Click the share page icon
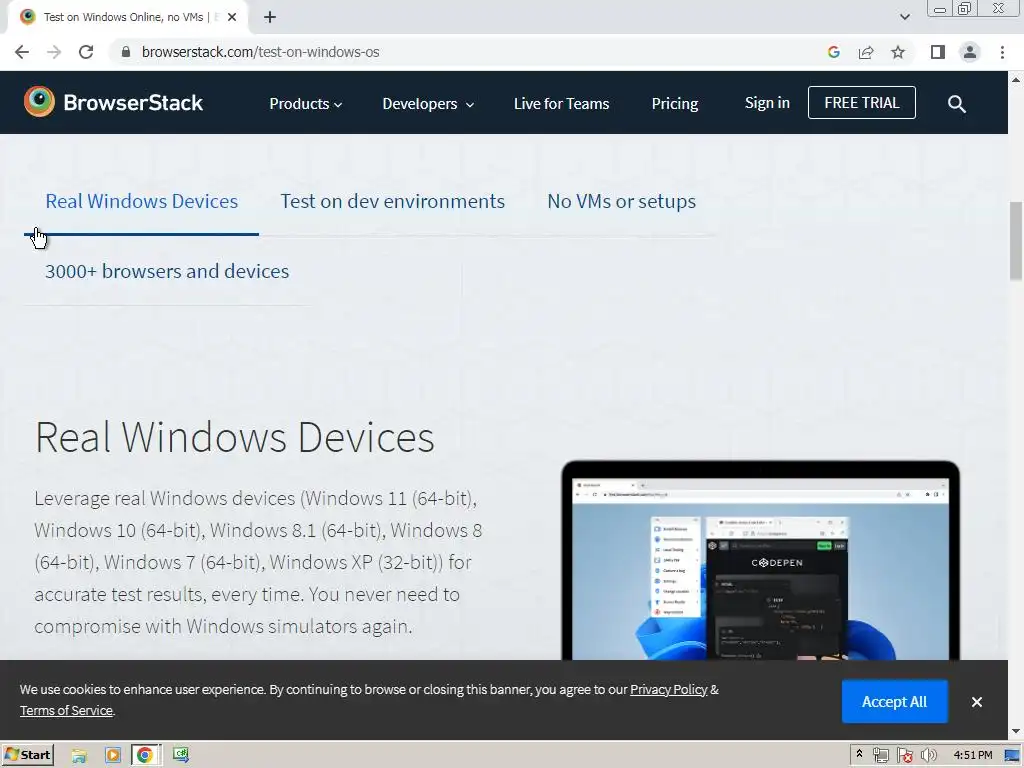 [866, 52]
